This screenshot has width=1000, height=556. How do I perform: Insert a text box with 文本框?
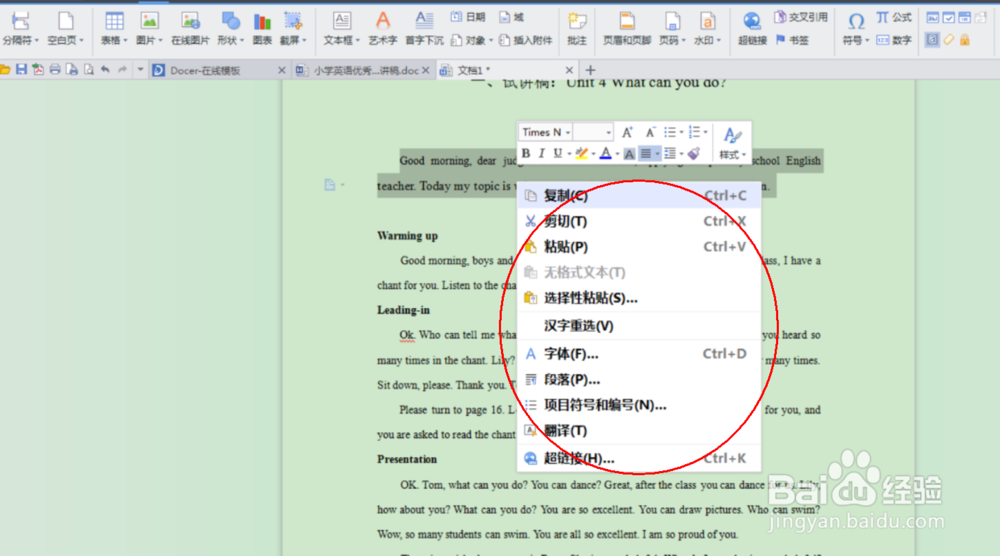click(x=341, y=29)
